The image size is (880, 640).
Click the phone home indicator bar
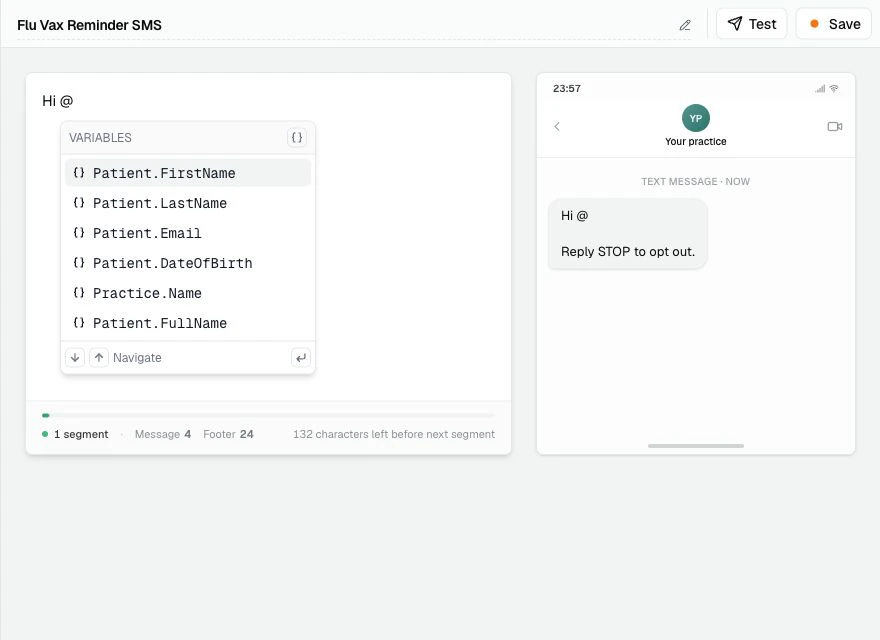[695, 446]
